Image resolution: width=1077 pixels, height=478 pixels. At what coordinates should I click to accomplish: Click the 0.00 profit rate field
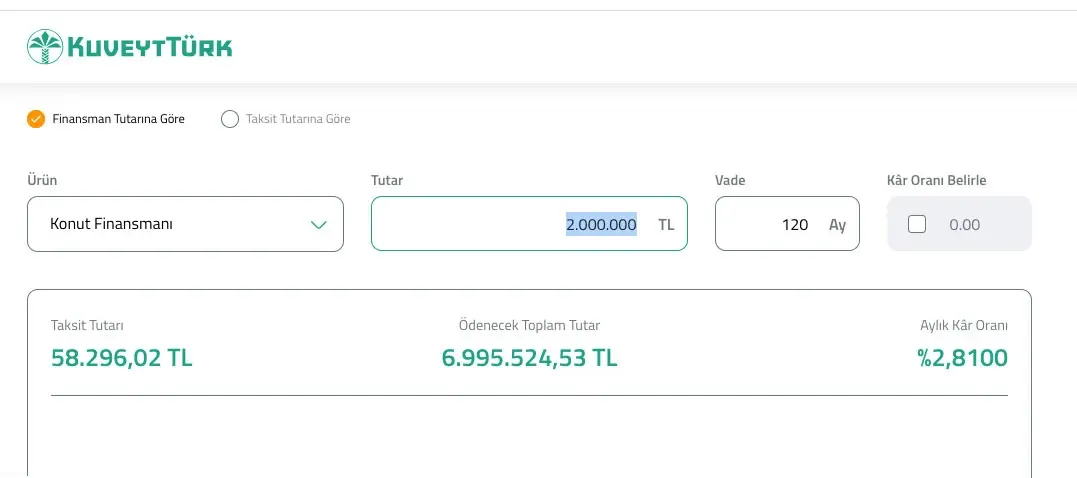pyautogui.click(x=965, y=224)
